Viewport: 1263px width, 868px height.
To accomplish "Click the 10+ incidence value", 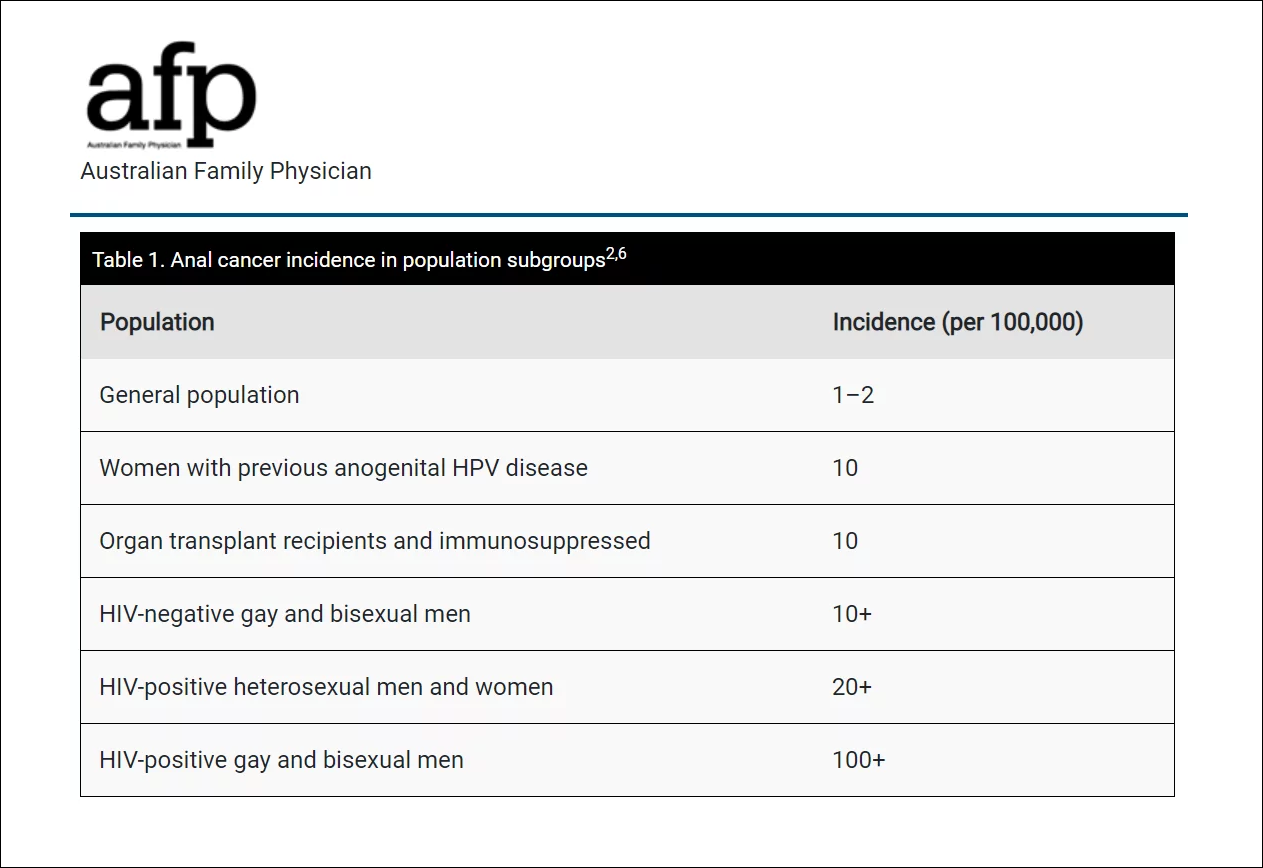I will point(852,614).
